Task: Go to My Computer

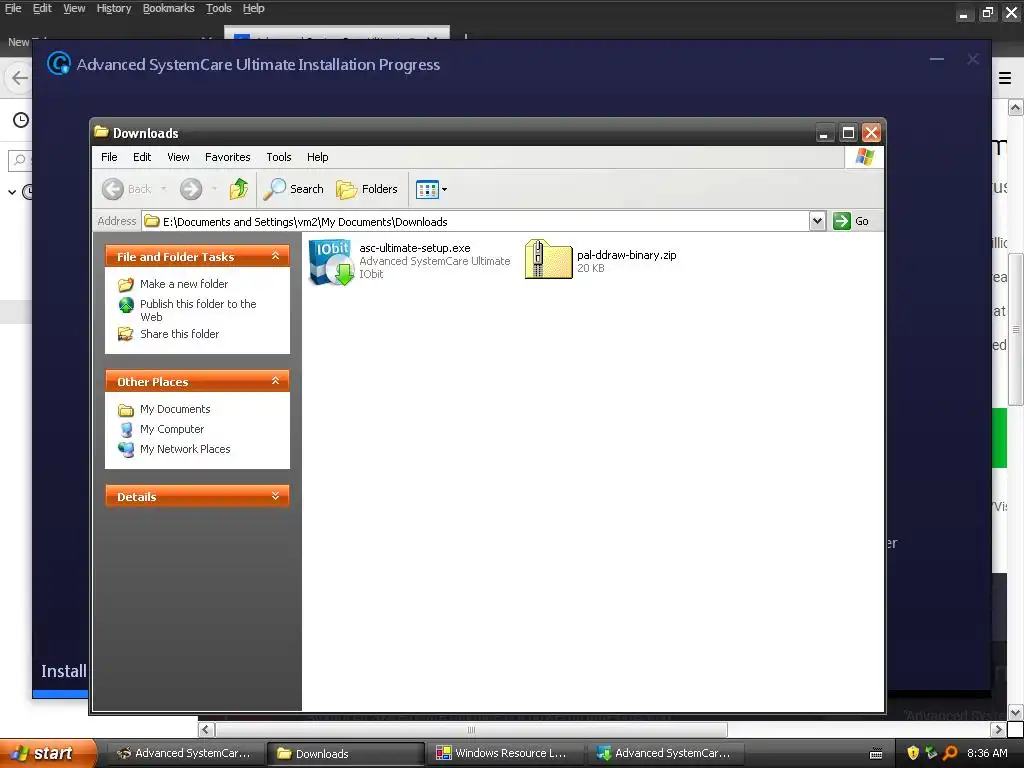Action: coord(172,429)
